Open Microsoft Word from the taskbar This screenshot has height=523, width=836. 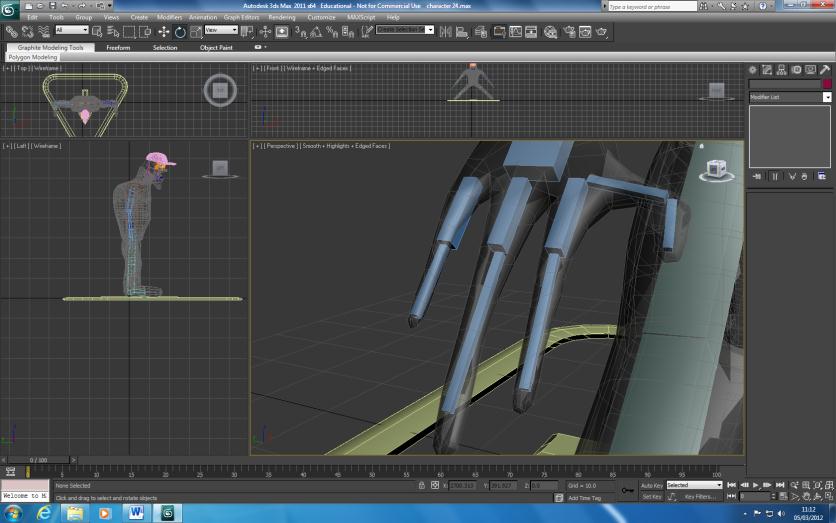point(136,513)
